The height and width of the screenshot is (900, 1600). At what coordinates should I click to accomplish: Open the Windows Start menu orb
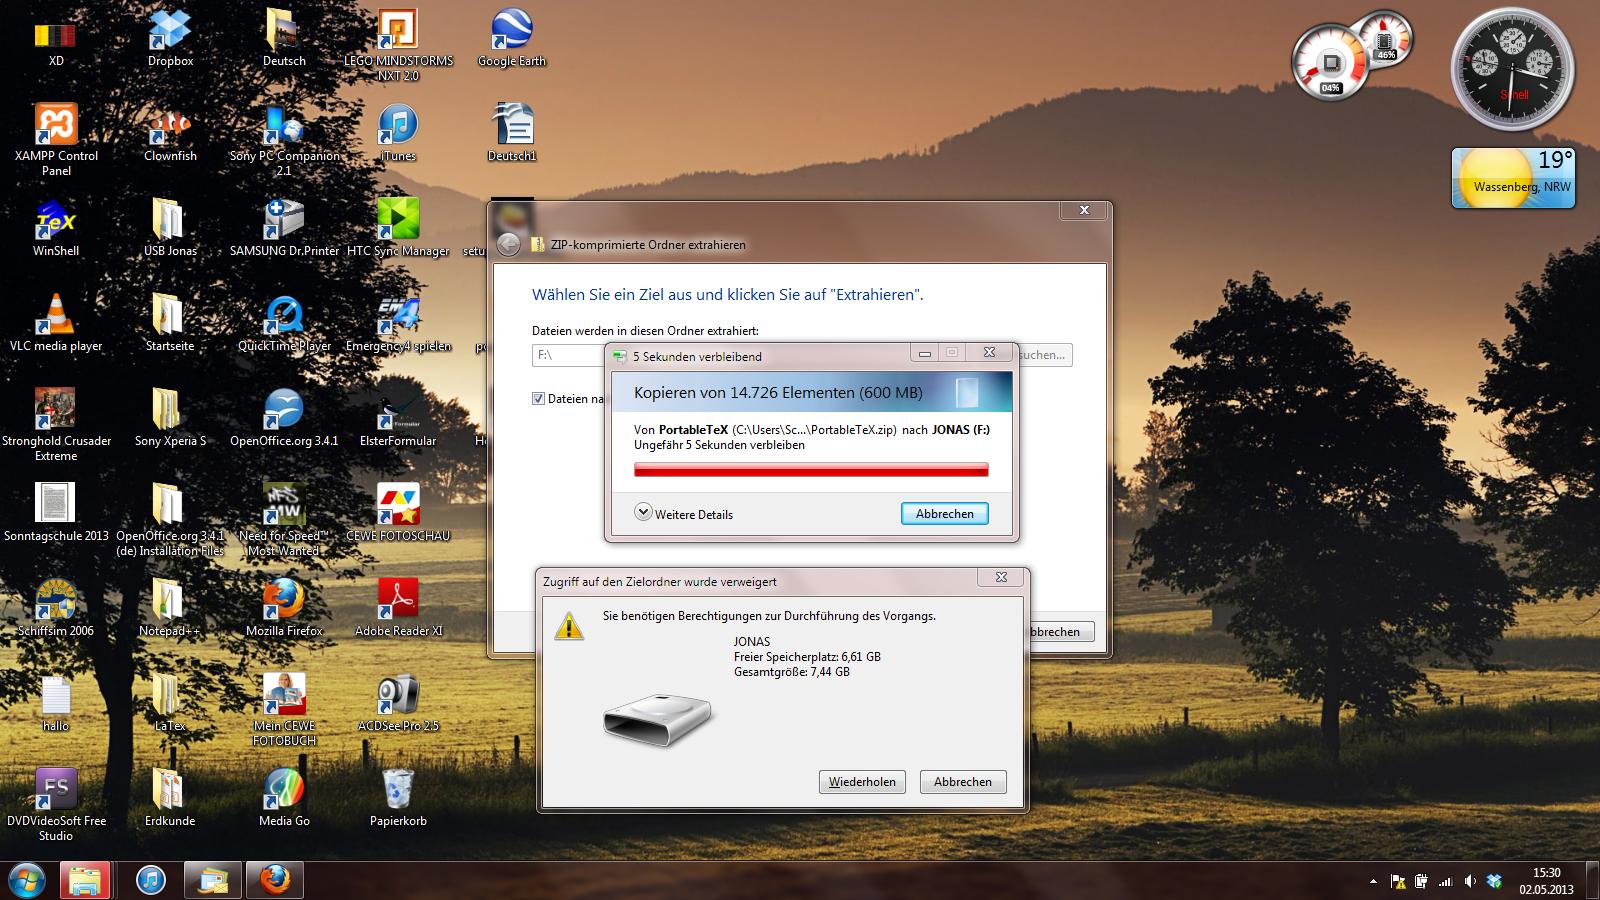(x=27, y=880)
